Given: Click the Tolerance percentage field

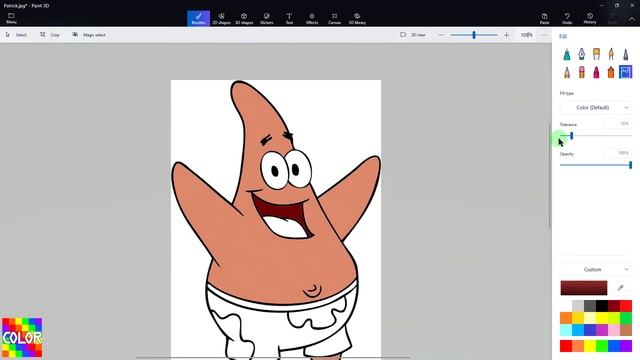Looking at the screenshot, I should pos(618,124).
